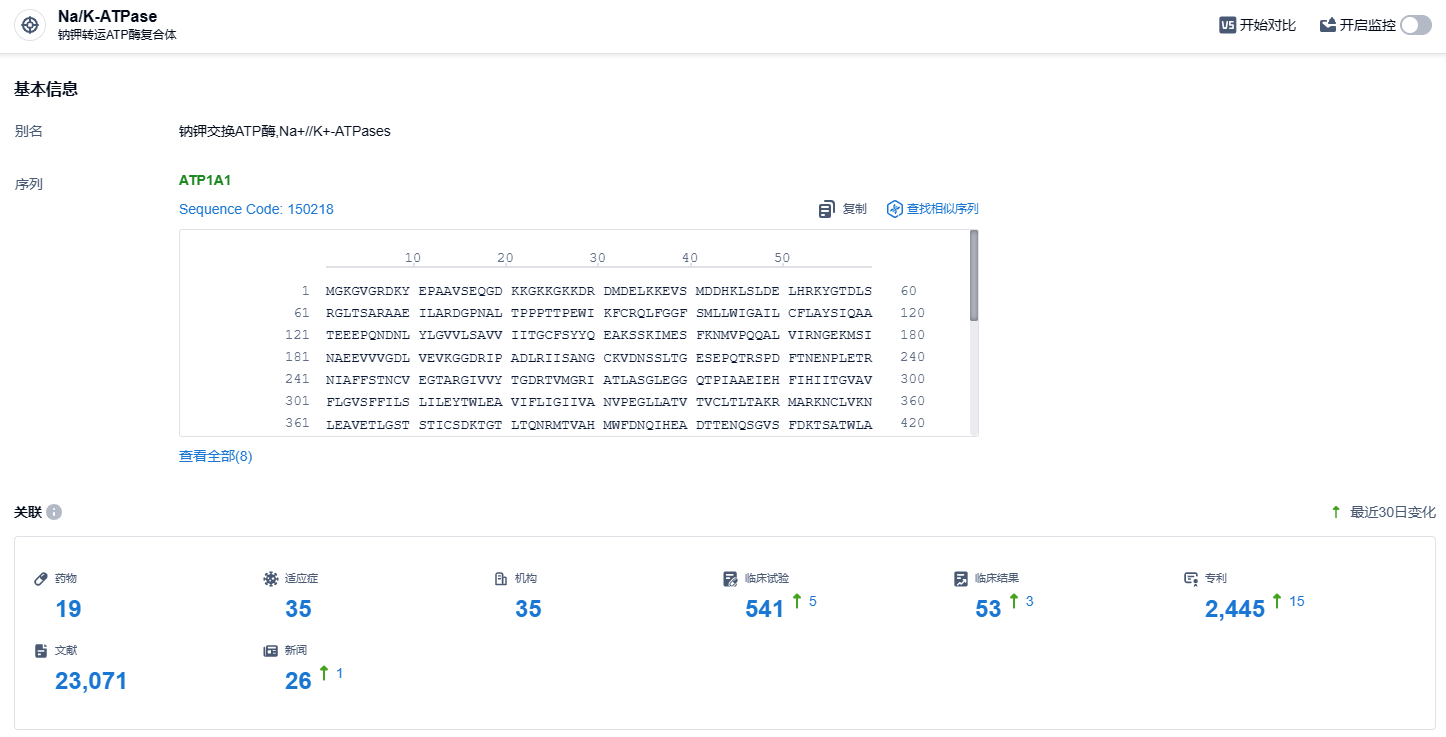
Task: Click the 适应症 virus icon
Action: 271,578
